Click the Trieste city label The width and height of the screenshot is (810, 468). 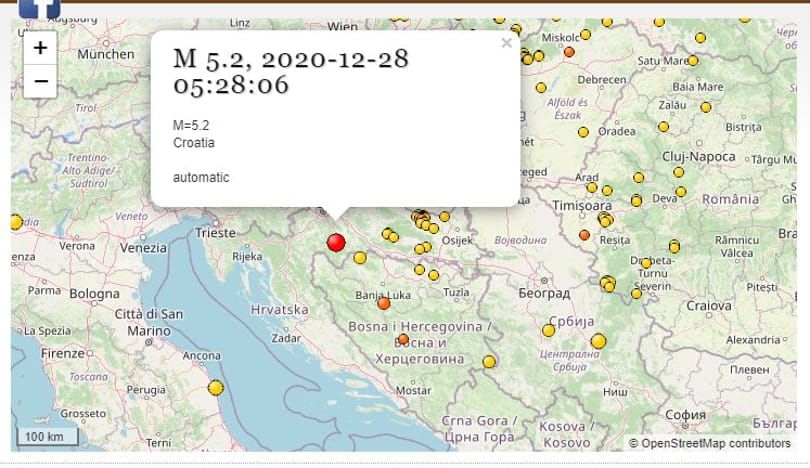coord(215,233)
